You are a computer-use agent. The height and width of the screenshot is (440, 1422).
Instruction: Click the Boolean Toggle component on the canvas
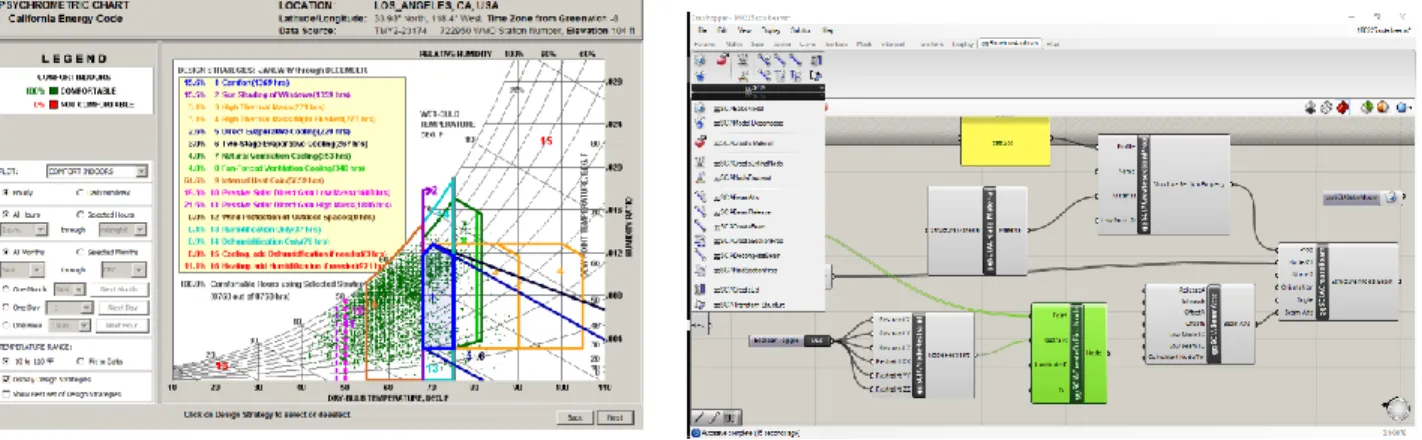point(789,341)
